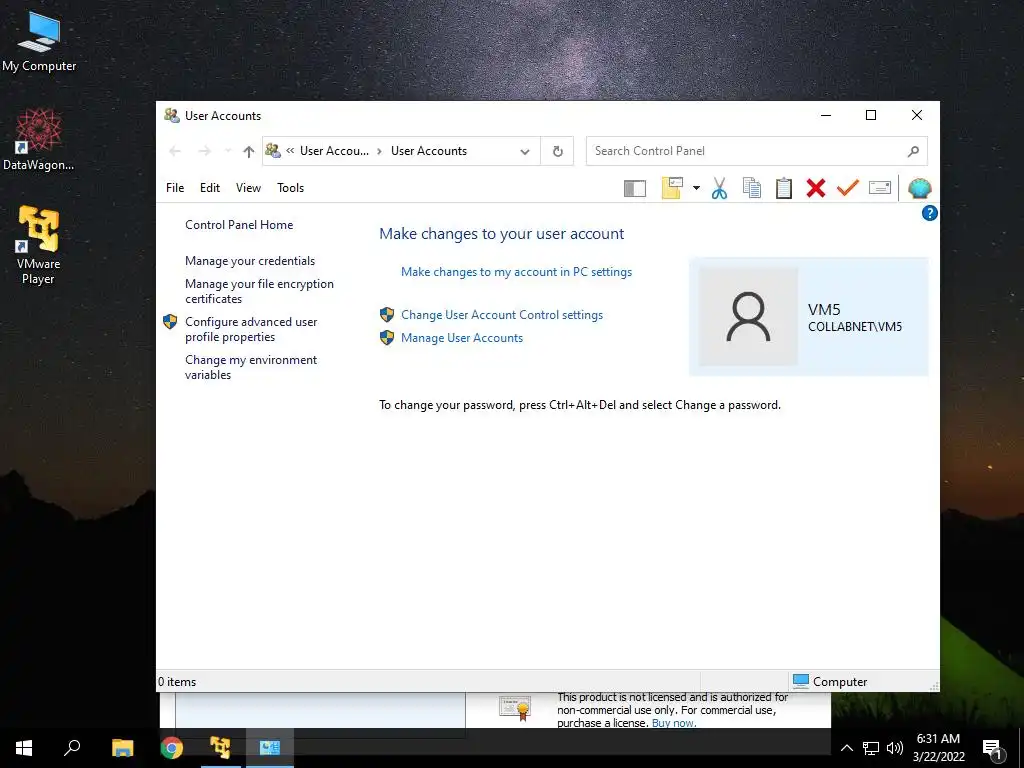Click 'COLLABNET\VM5' account name text
This screenshot has height=768, width=1024.
coord(855,327)
